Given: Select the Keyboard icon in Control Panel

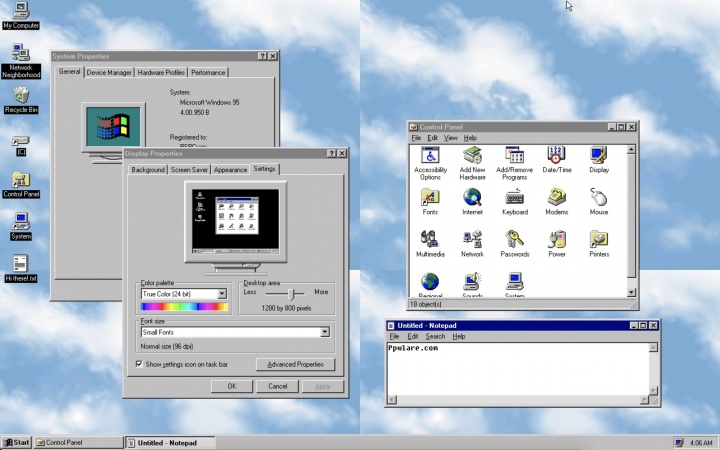Looking at the screenshot, I should click(x=515, y=198).
